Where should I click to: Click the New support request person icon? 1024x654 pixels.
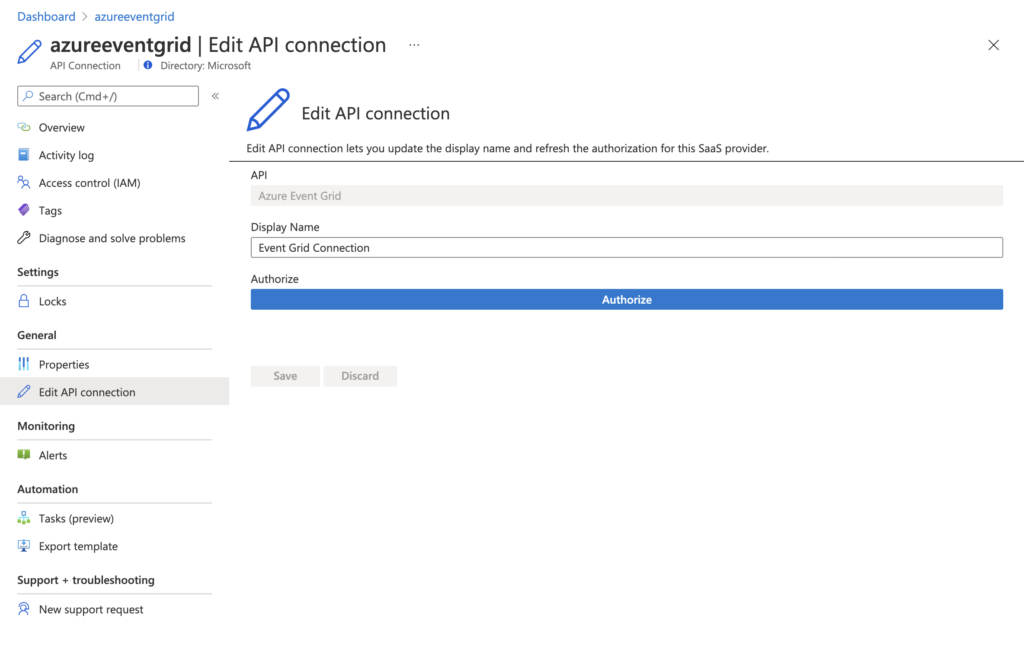(24, 609)
